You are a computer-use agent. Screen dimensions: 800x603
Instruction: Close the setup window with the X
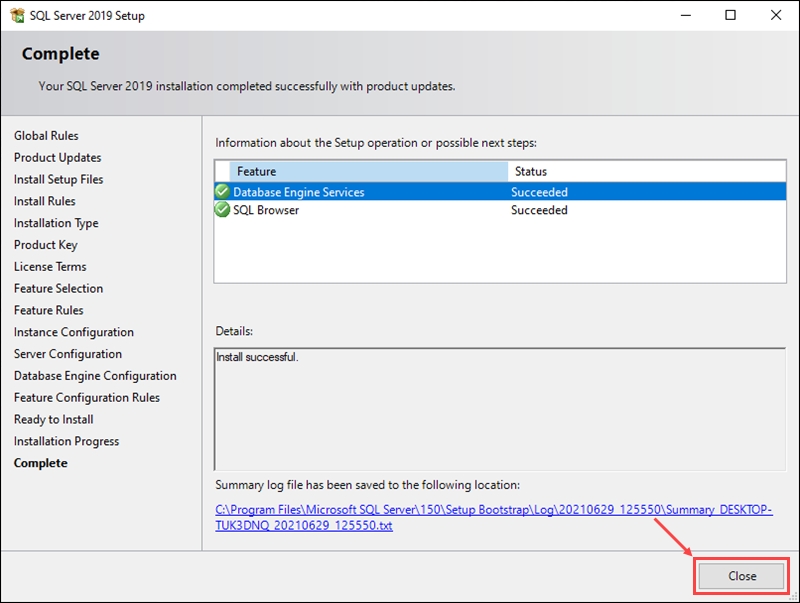coord(776,15)
